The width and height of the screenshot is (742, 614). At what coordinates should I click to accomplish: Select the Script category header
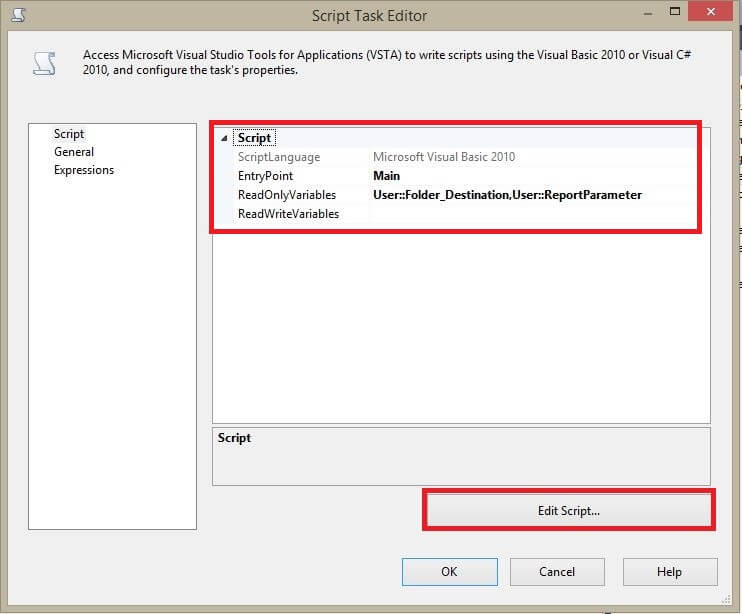pos(254,138)
